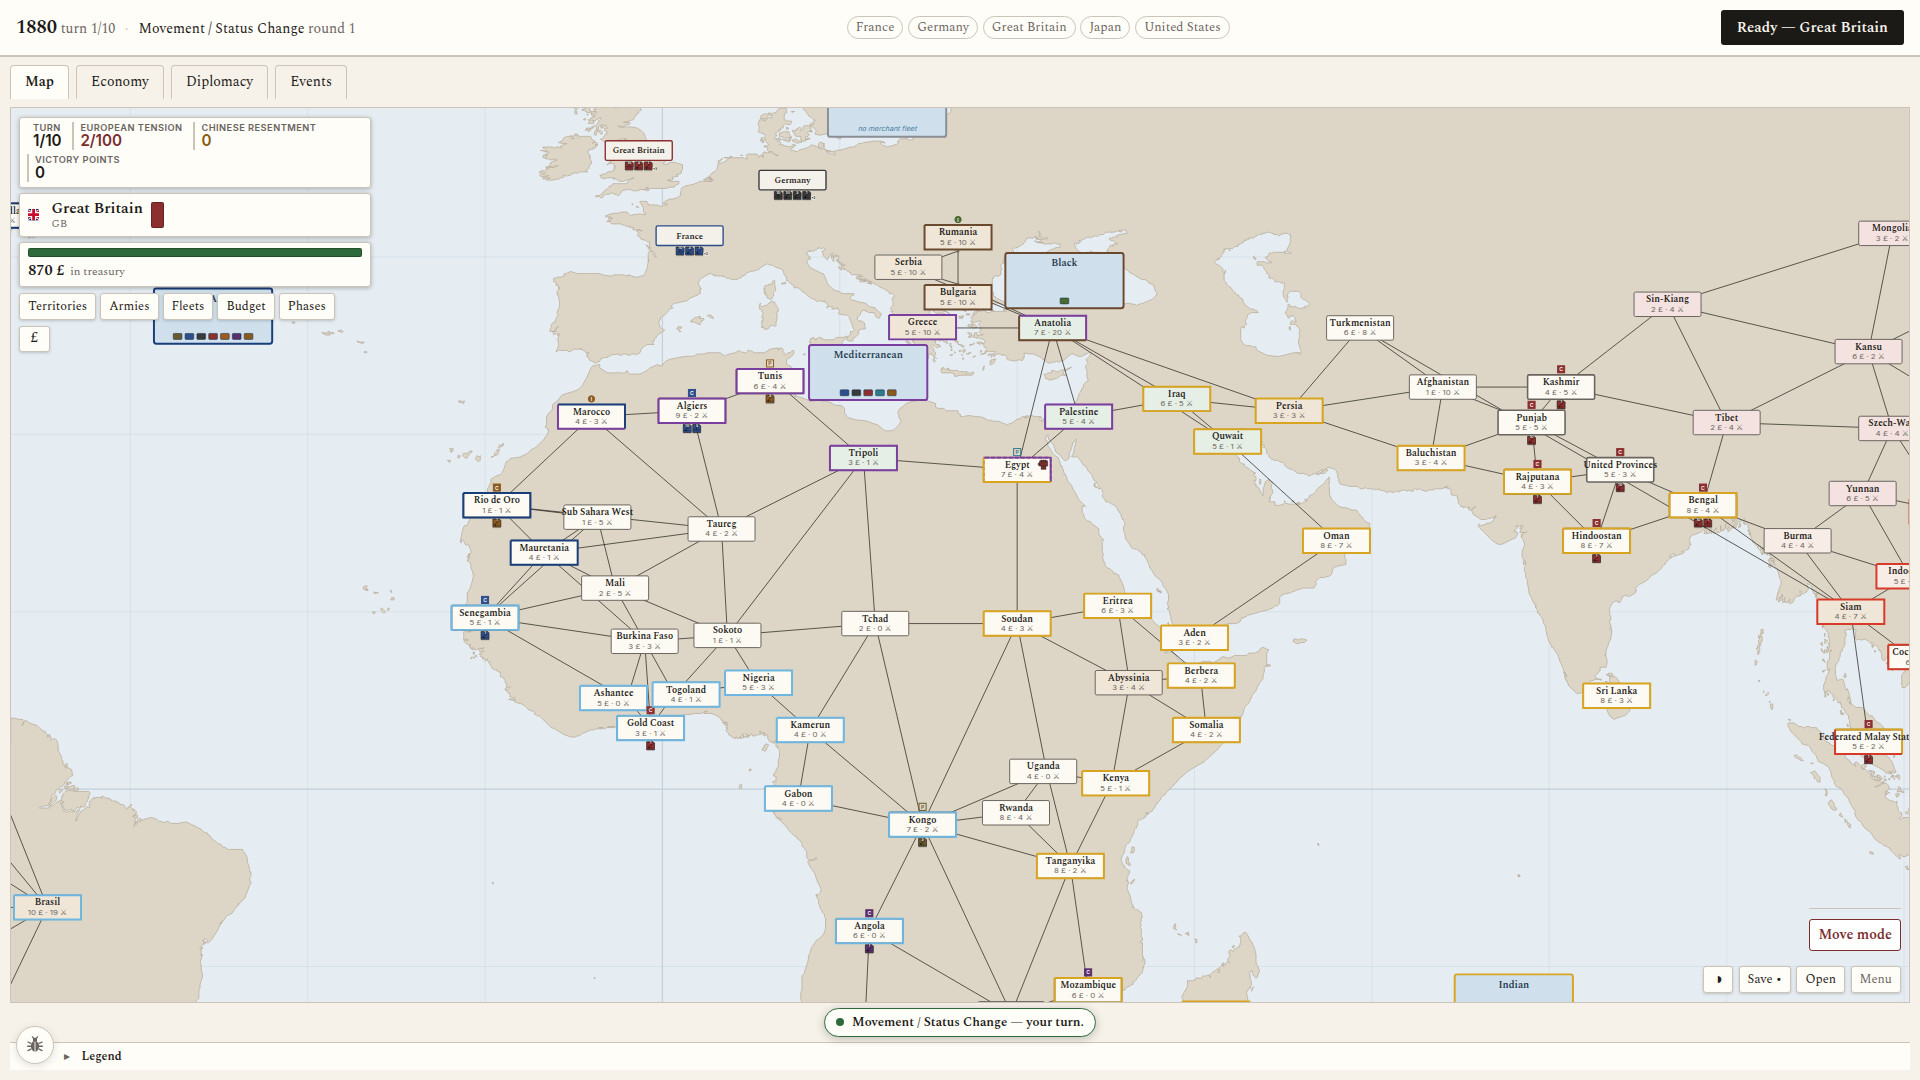Click the colony marker above Mozambique
Screen dimensions: 1920x1080
click(1088, 972)
